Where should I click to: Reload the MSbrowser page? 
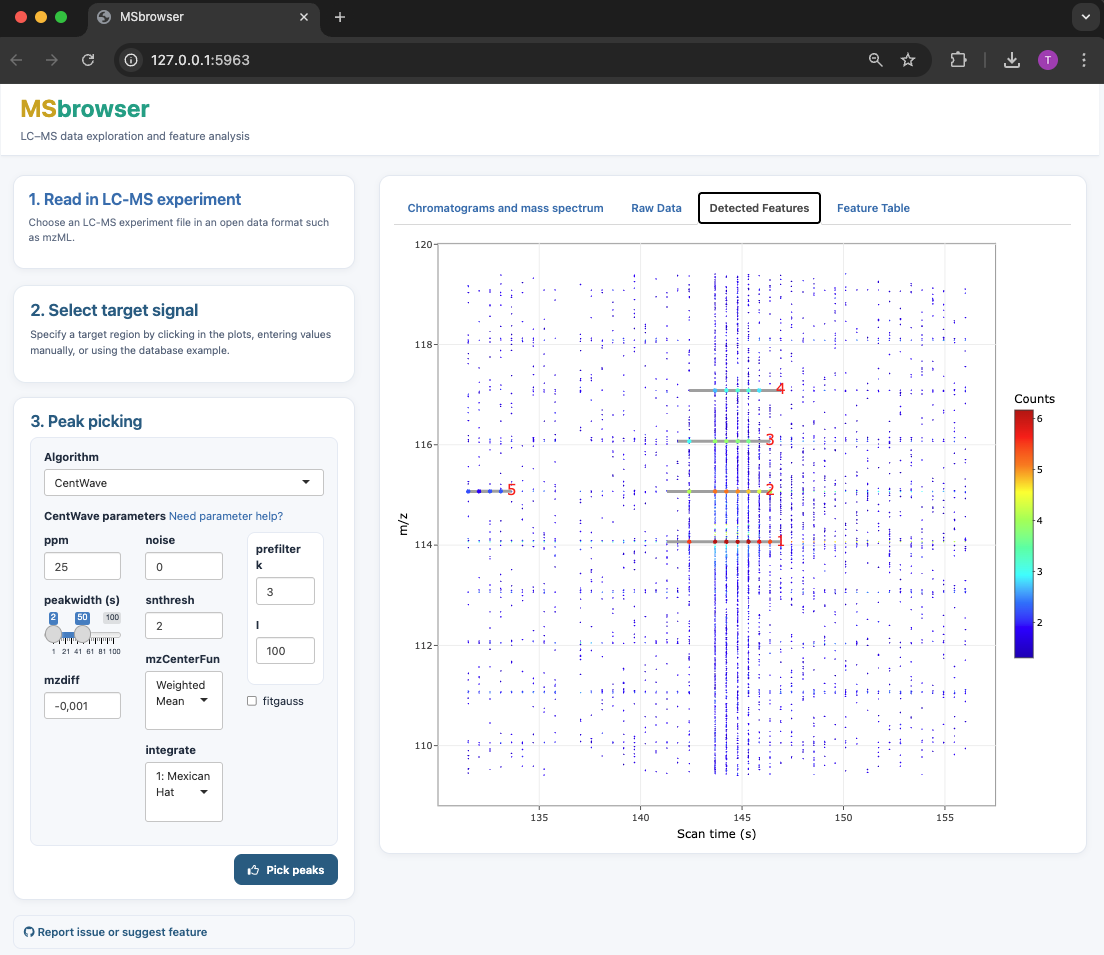coord(87,60)
